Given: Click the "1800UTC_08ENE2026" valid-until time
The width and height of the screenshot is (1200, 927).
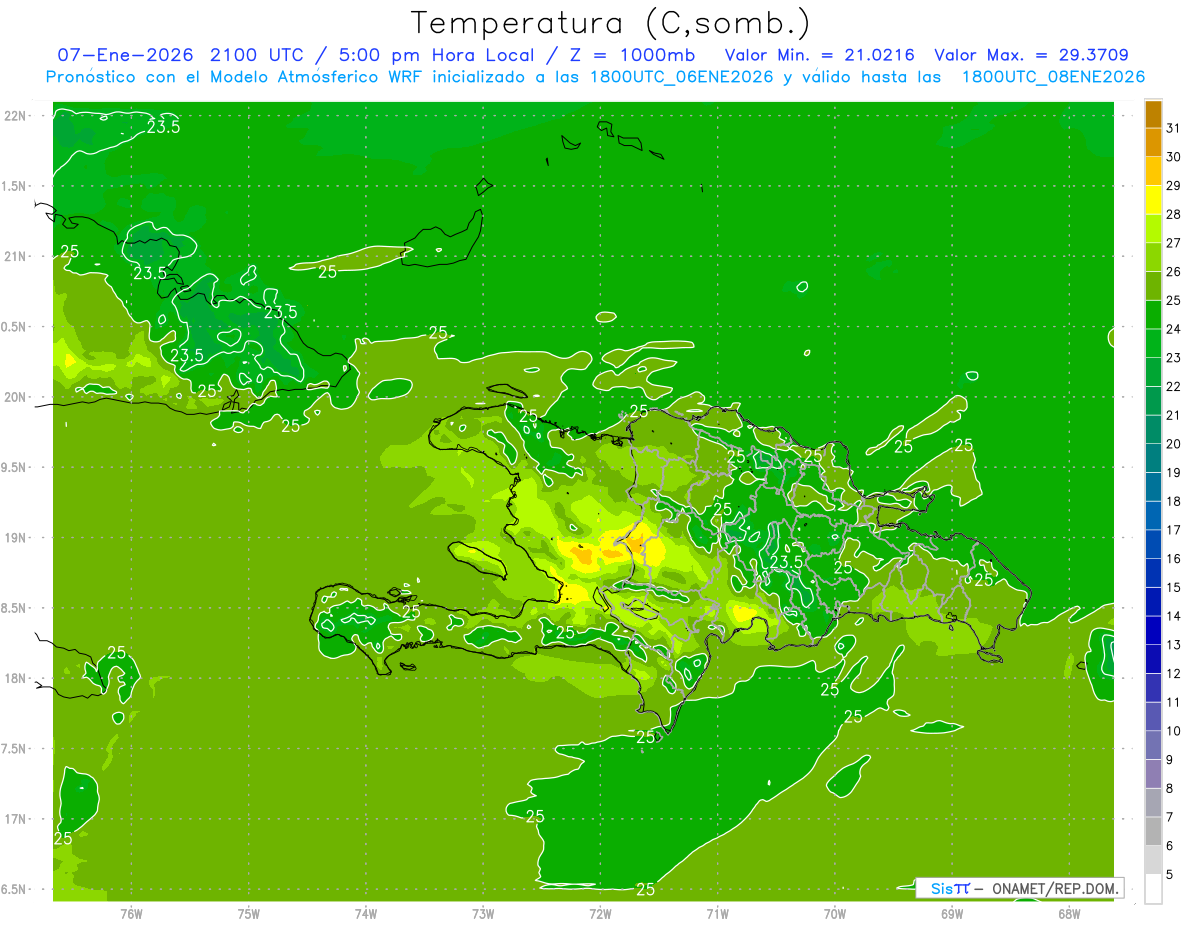Looking at the screenshot, I should 1053,77.
